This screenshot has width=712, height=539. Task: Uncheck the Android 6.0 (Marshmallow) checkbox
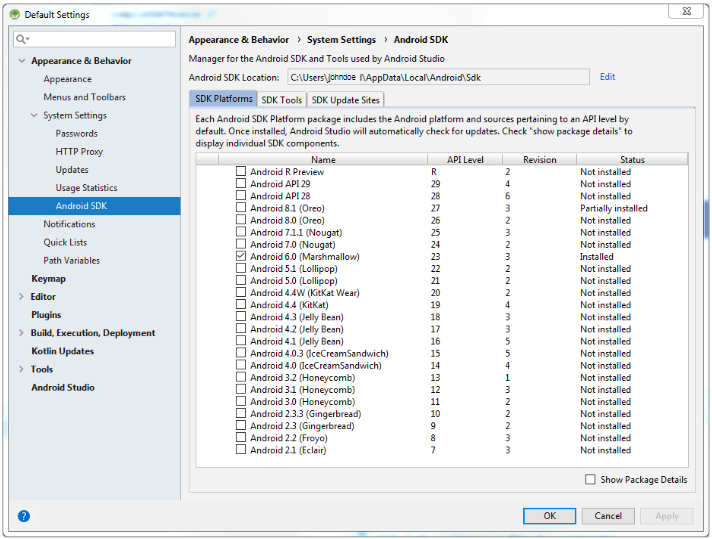(x=241, y=256)
